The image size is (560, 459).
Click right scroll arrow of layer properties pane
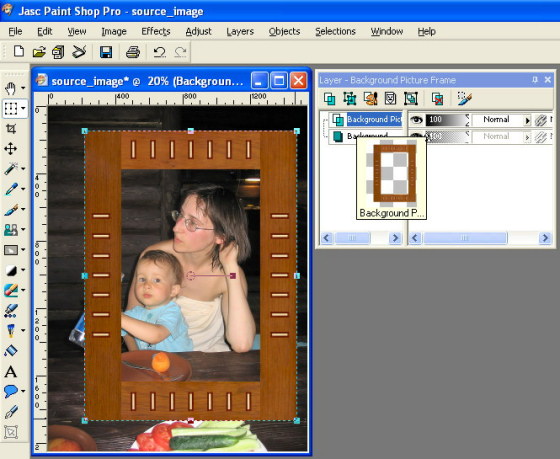[545, 238]
